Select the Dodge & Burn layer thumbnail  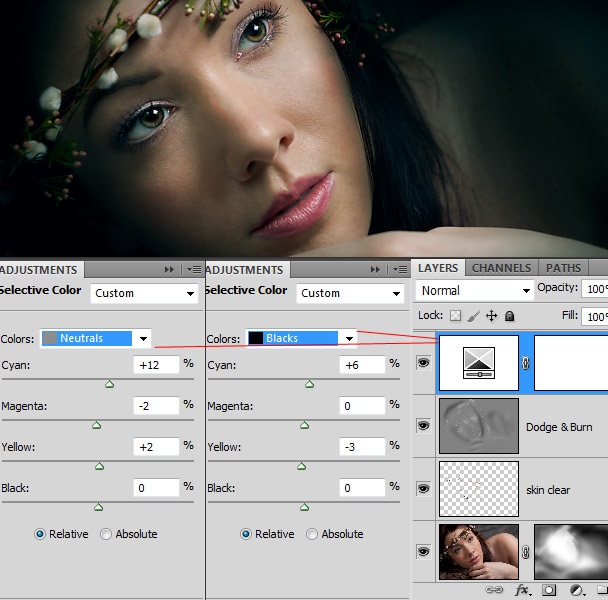click(x=479, y=426)
